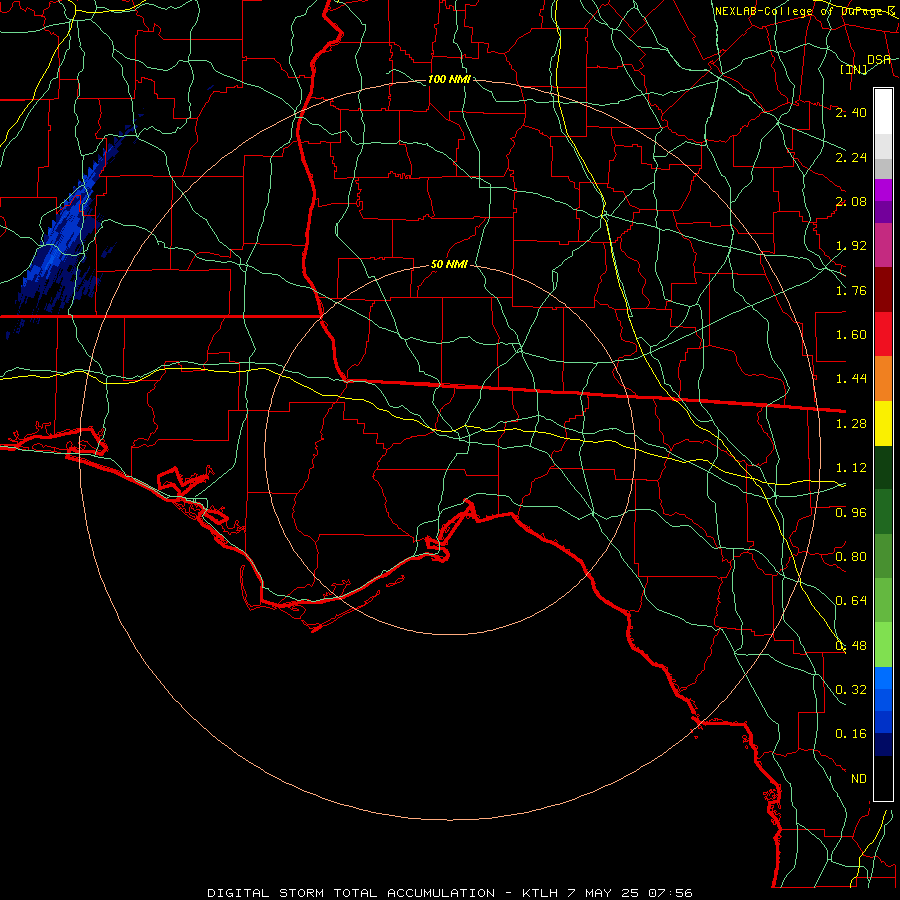Click the 2.08 legend value
900x900 pixels.
[851, 201]
